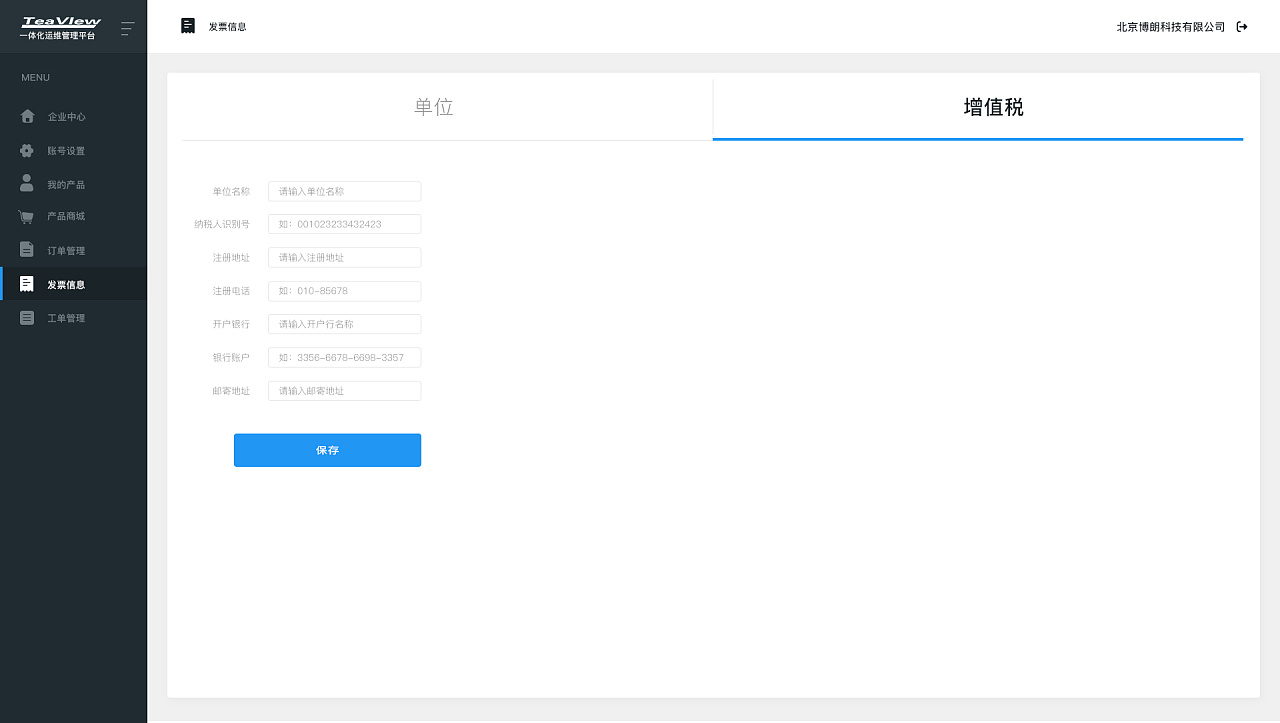Click the blue 保存 button
1280x723 pixels.
(327, 450)
